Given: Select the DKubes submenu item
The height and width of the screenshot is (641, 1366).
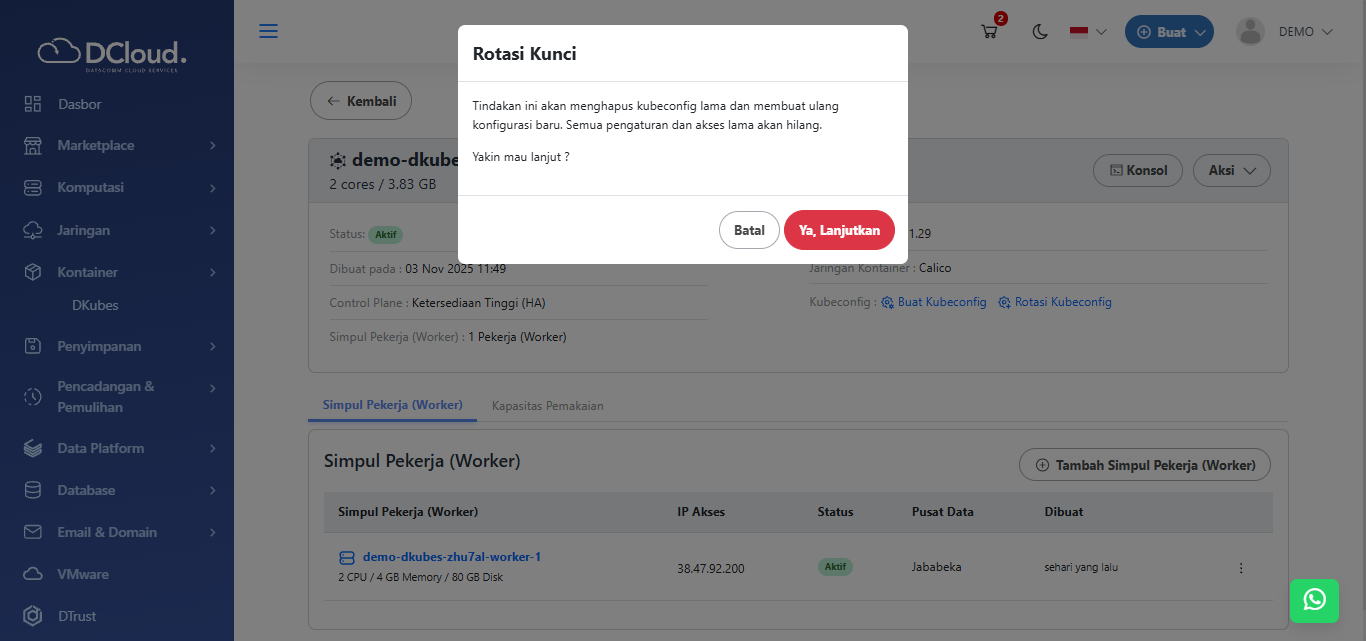Looking at the screenshot, I should (95, 305).
